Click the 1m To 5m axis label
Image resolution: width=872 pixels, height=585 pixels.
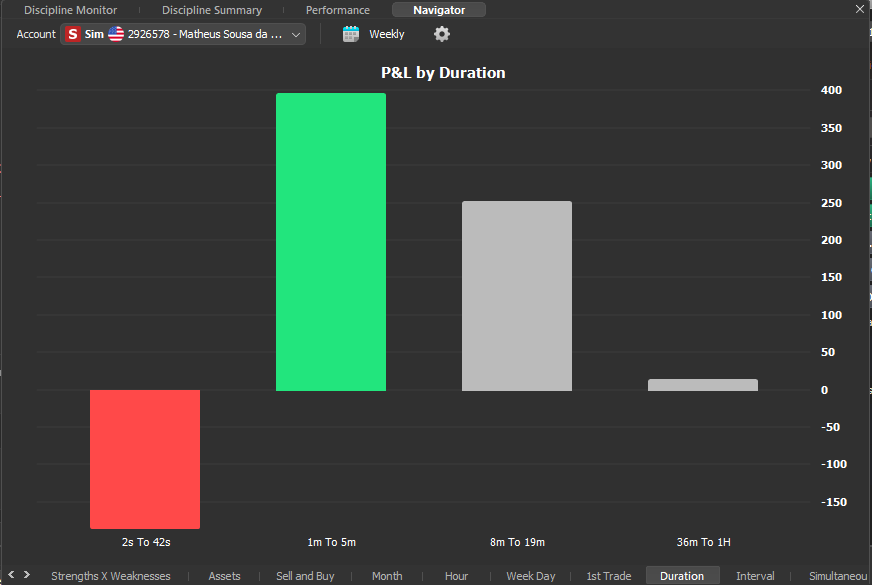(331, 542)
